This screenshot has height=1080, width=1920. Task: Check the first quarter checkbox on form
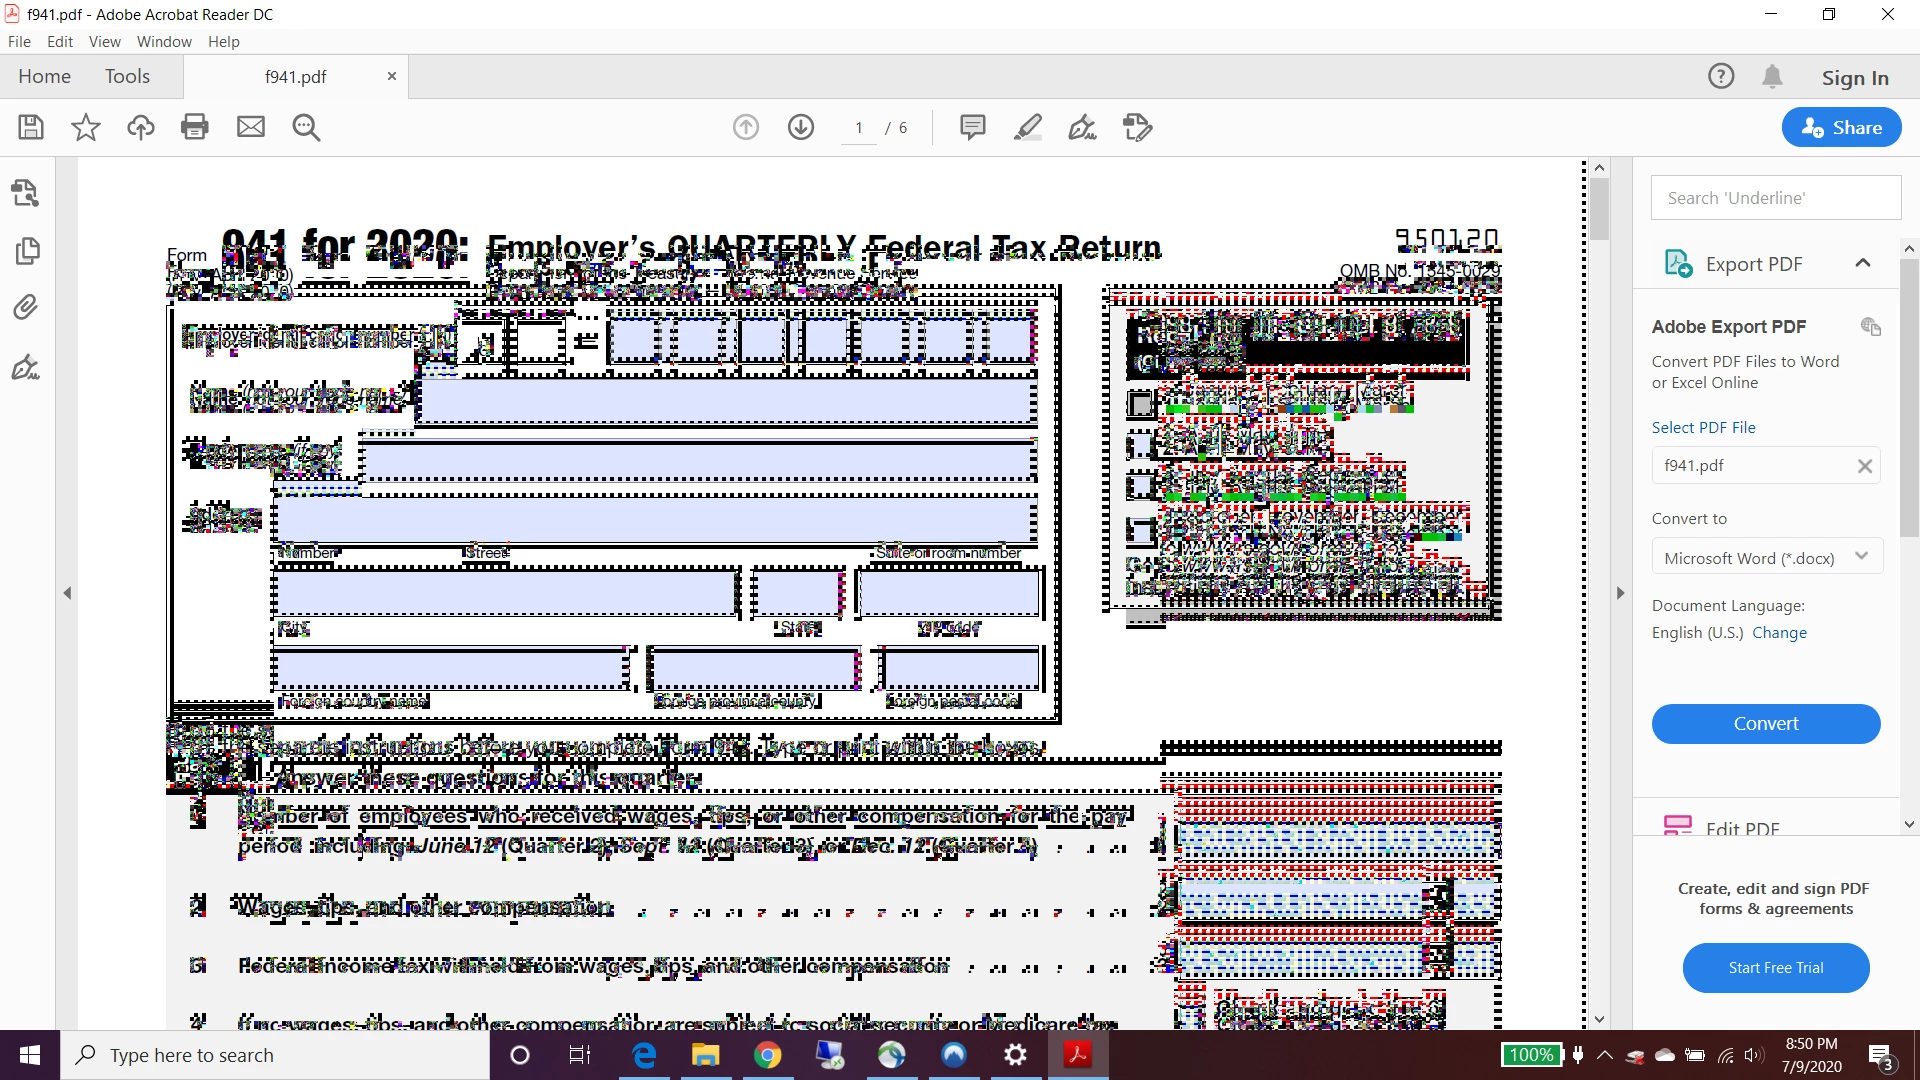click(1141, 403)
